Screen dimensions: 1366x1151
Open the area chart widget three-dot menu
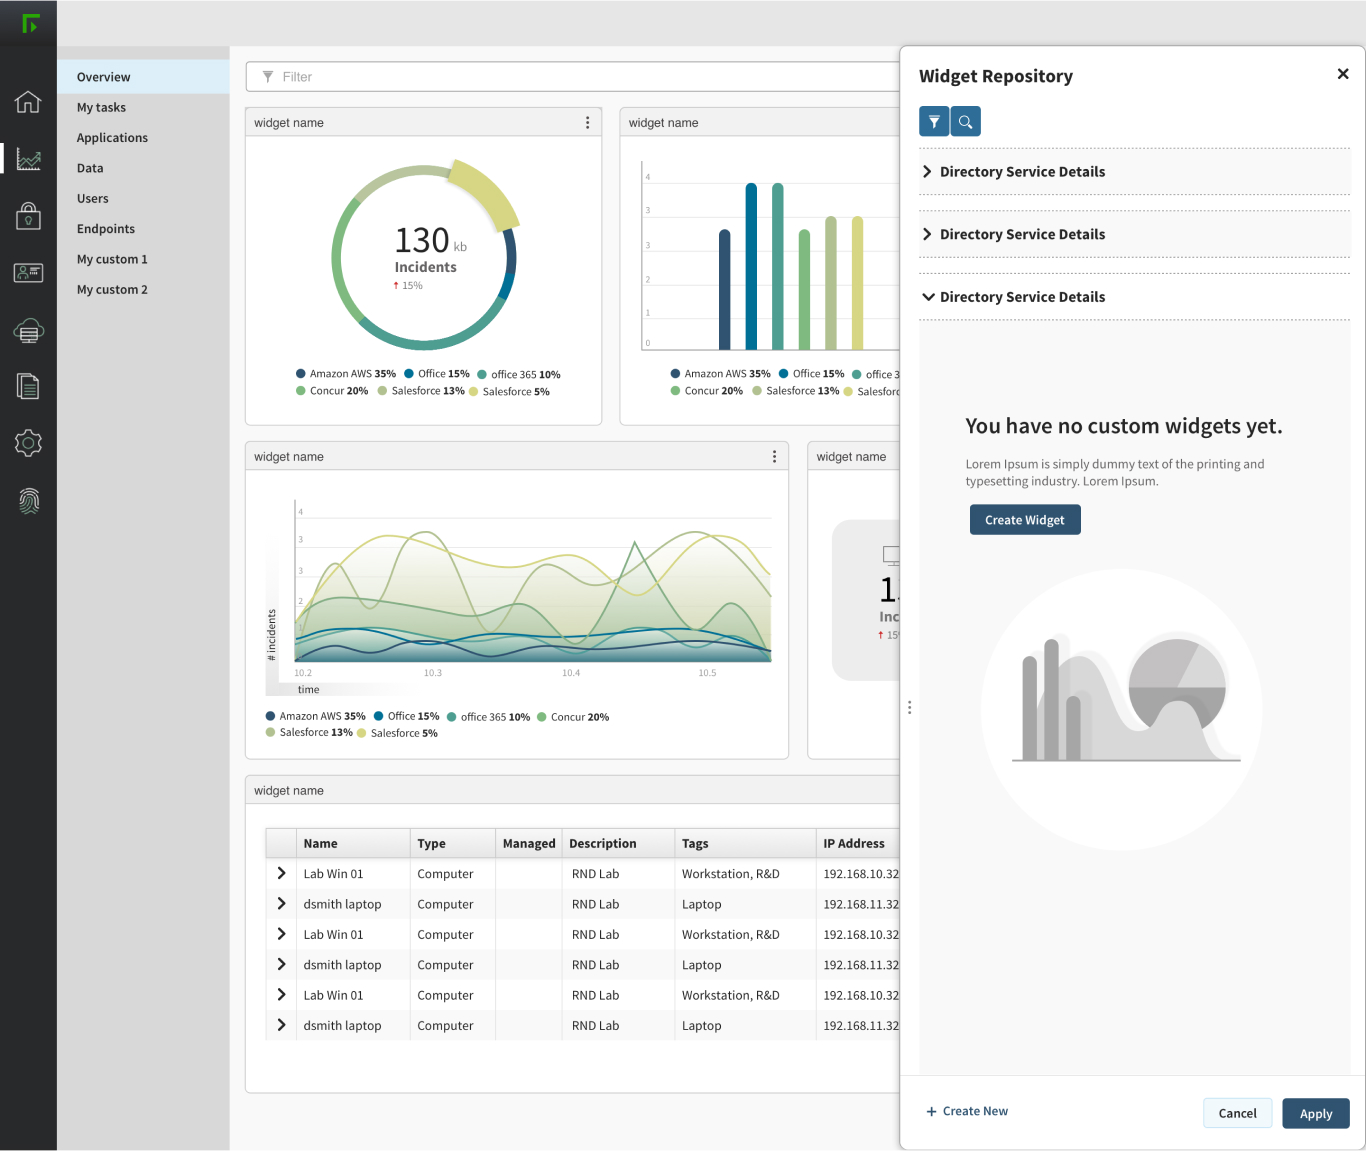[x=774, y=457]
